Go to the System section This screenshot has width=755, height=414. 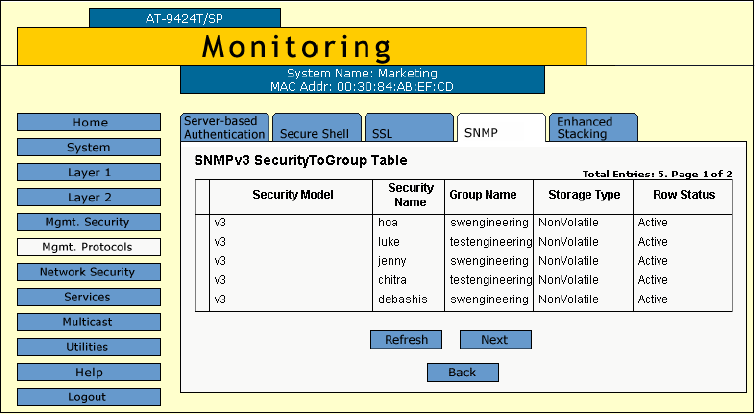pos(89,147)
